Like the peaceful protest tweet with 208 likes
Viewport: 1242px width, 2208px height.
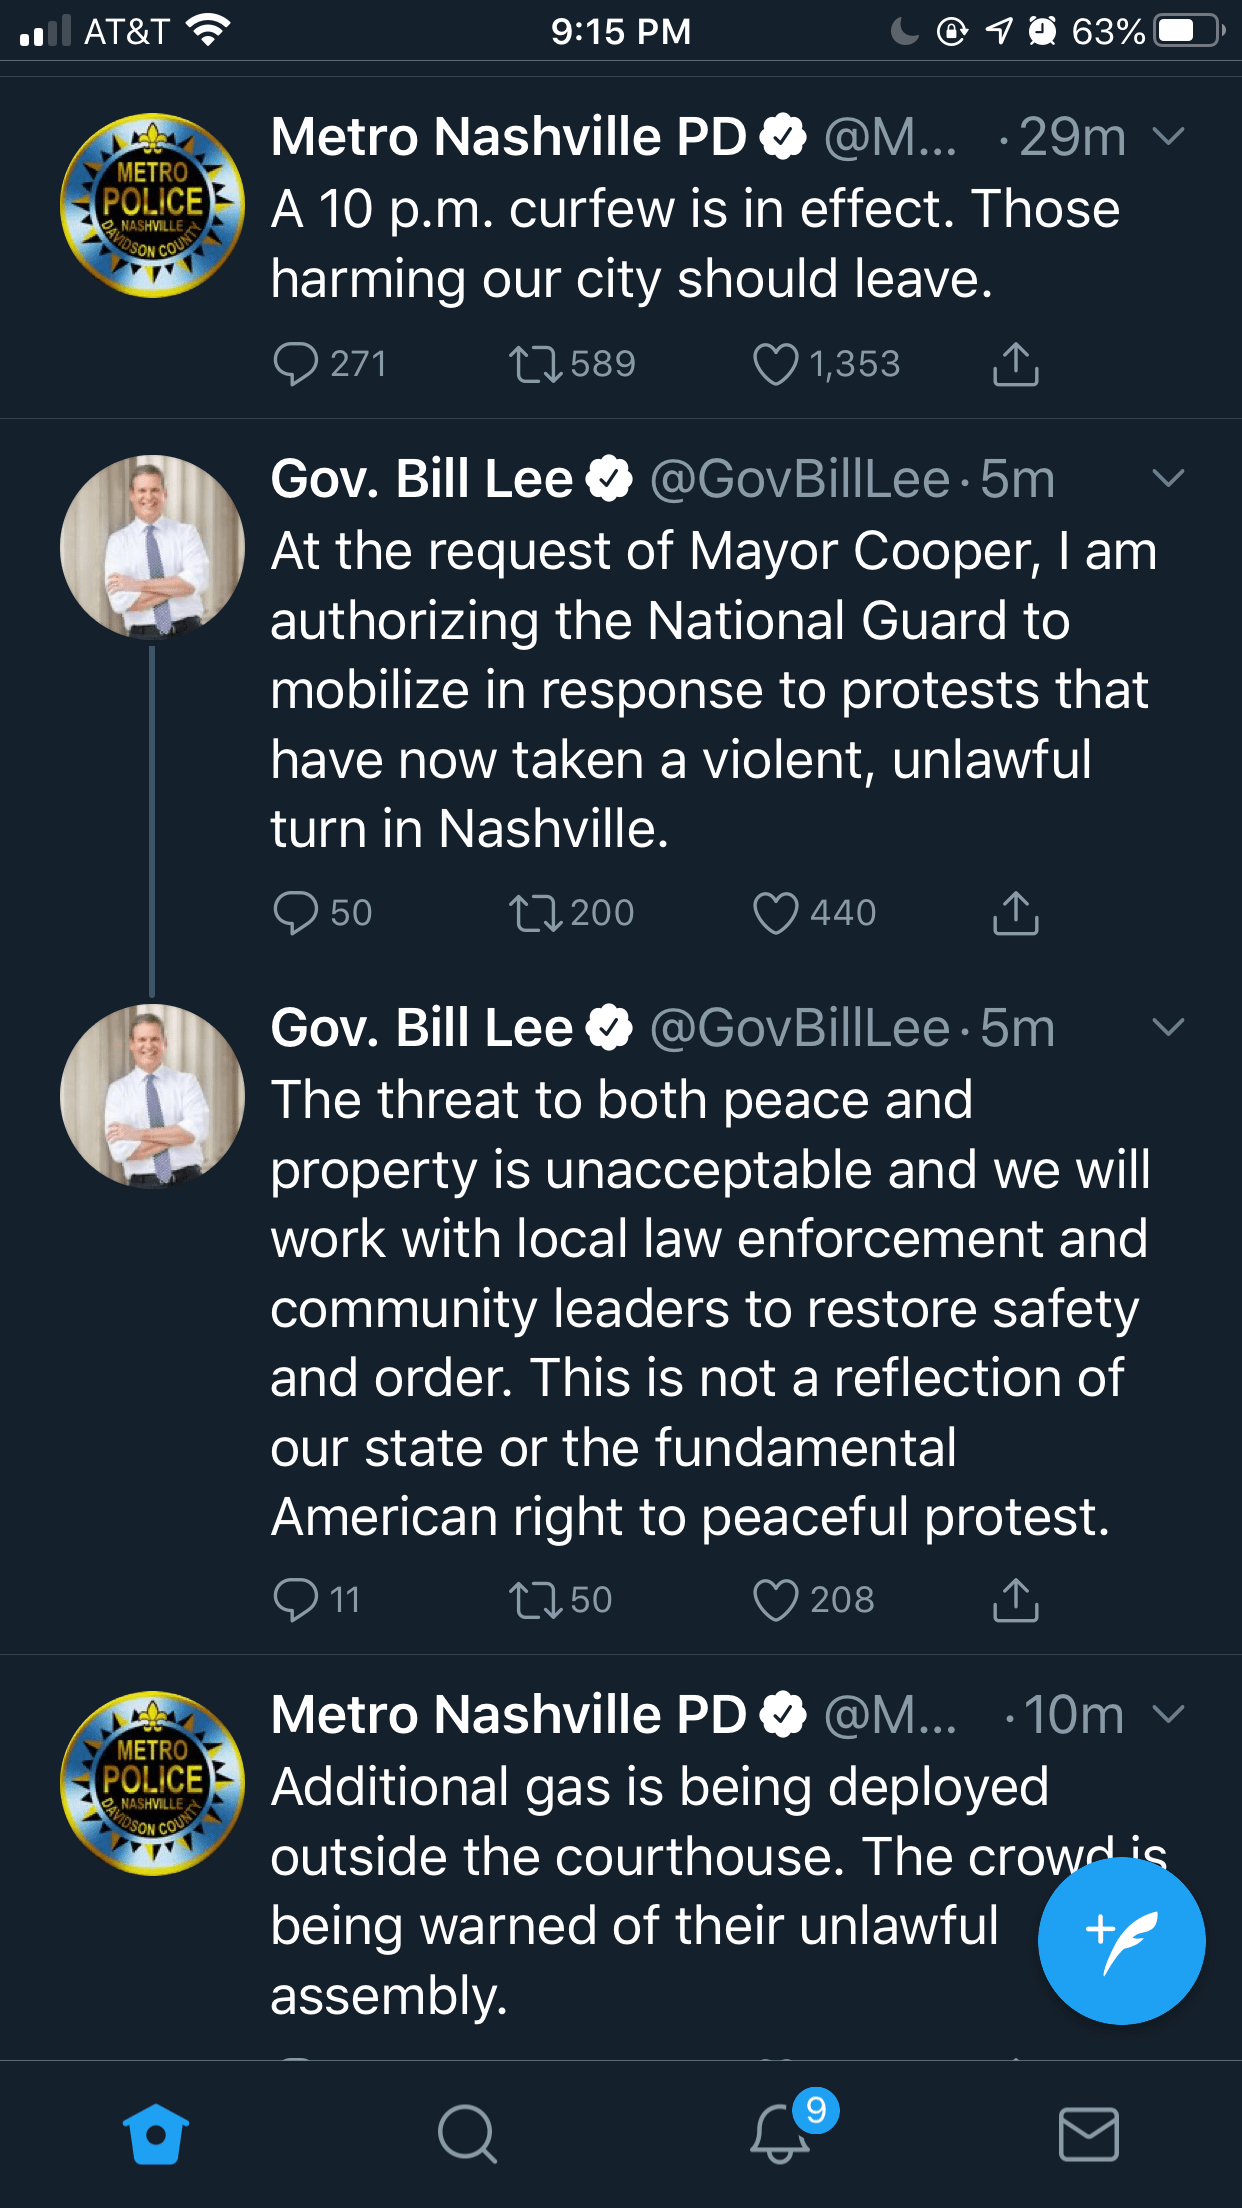[x=776, y=1600]
